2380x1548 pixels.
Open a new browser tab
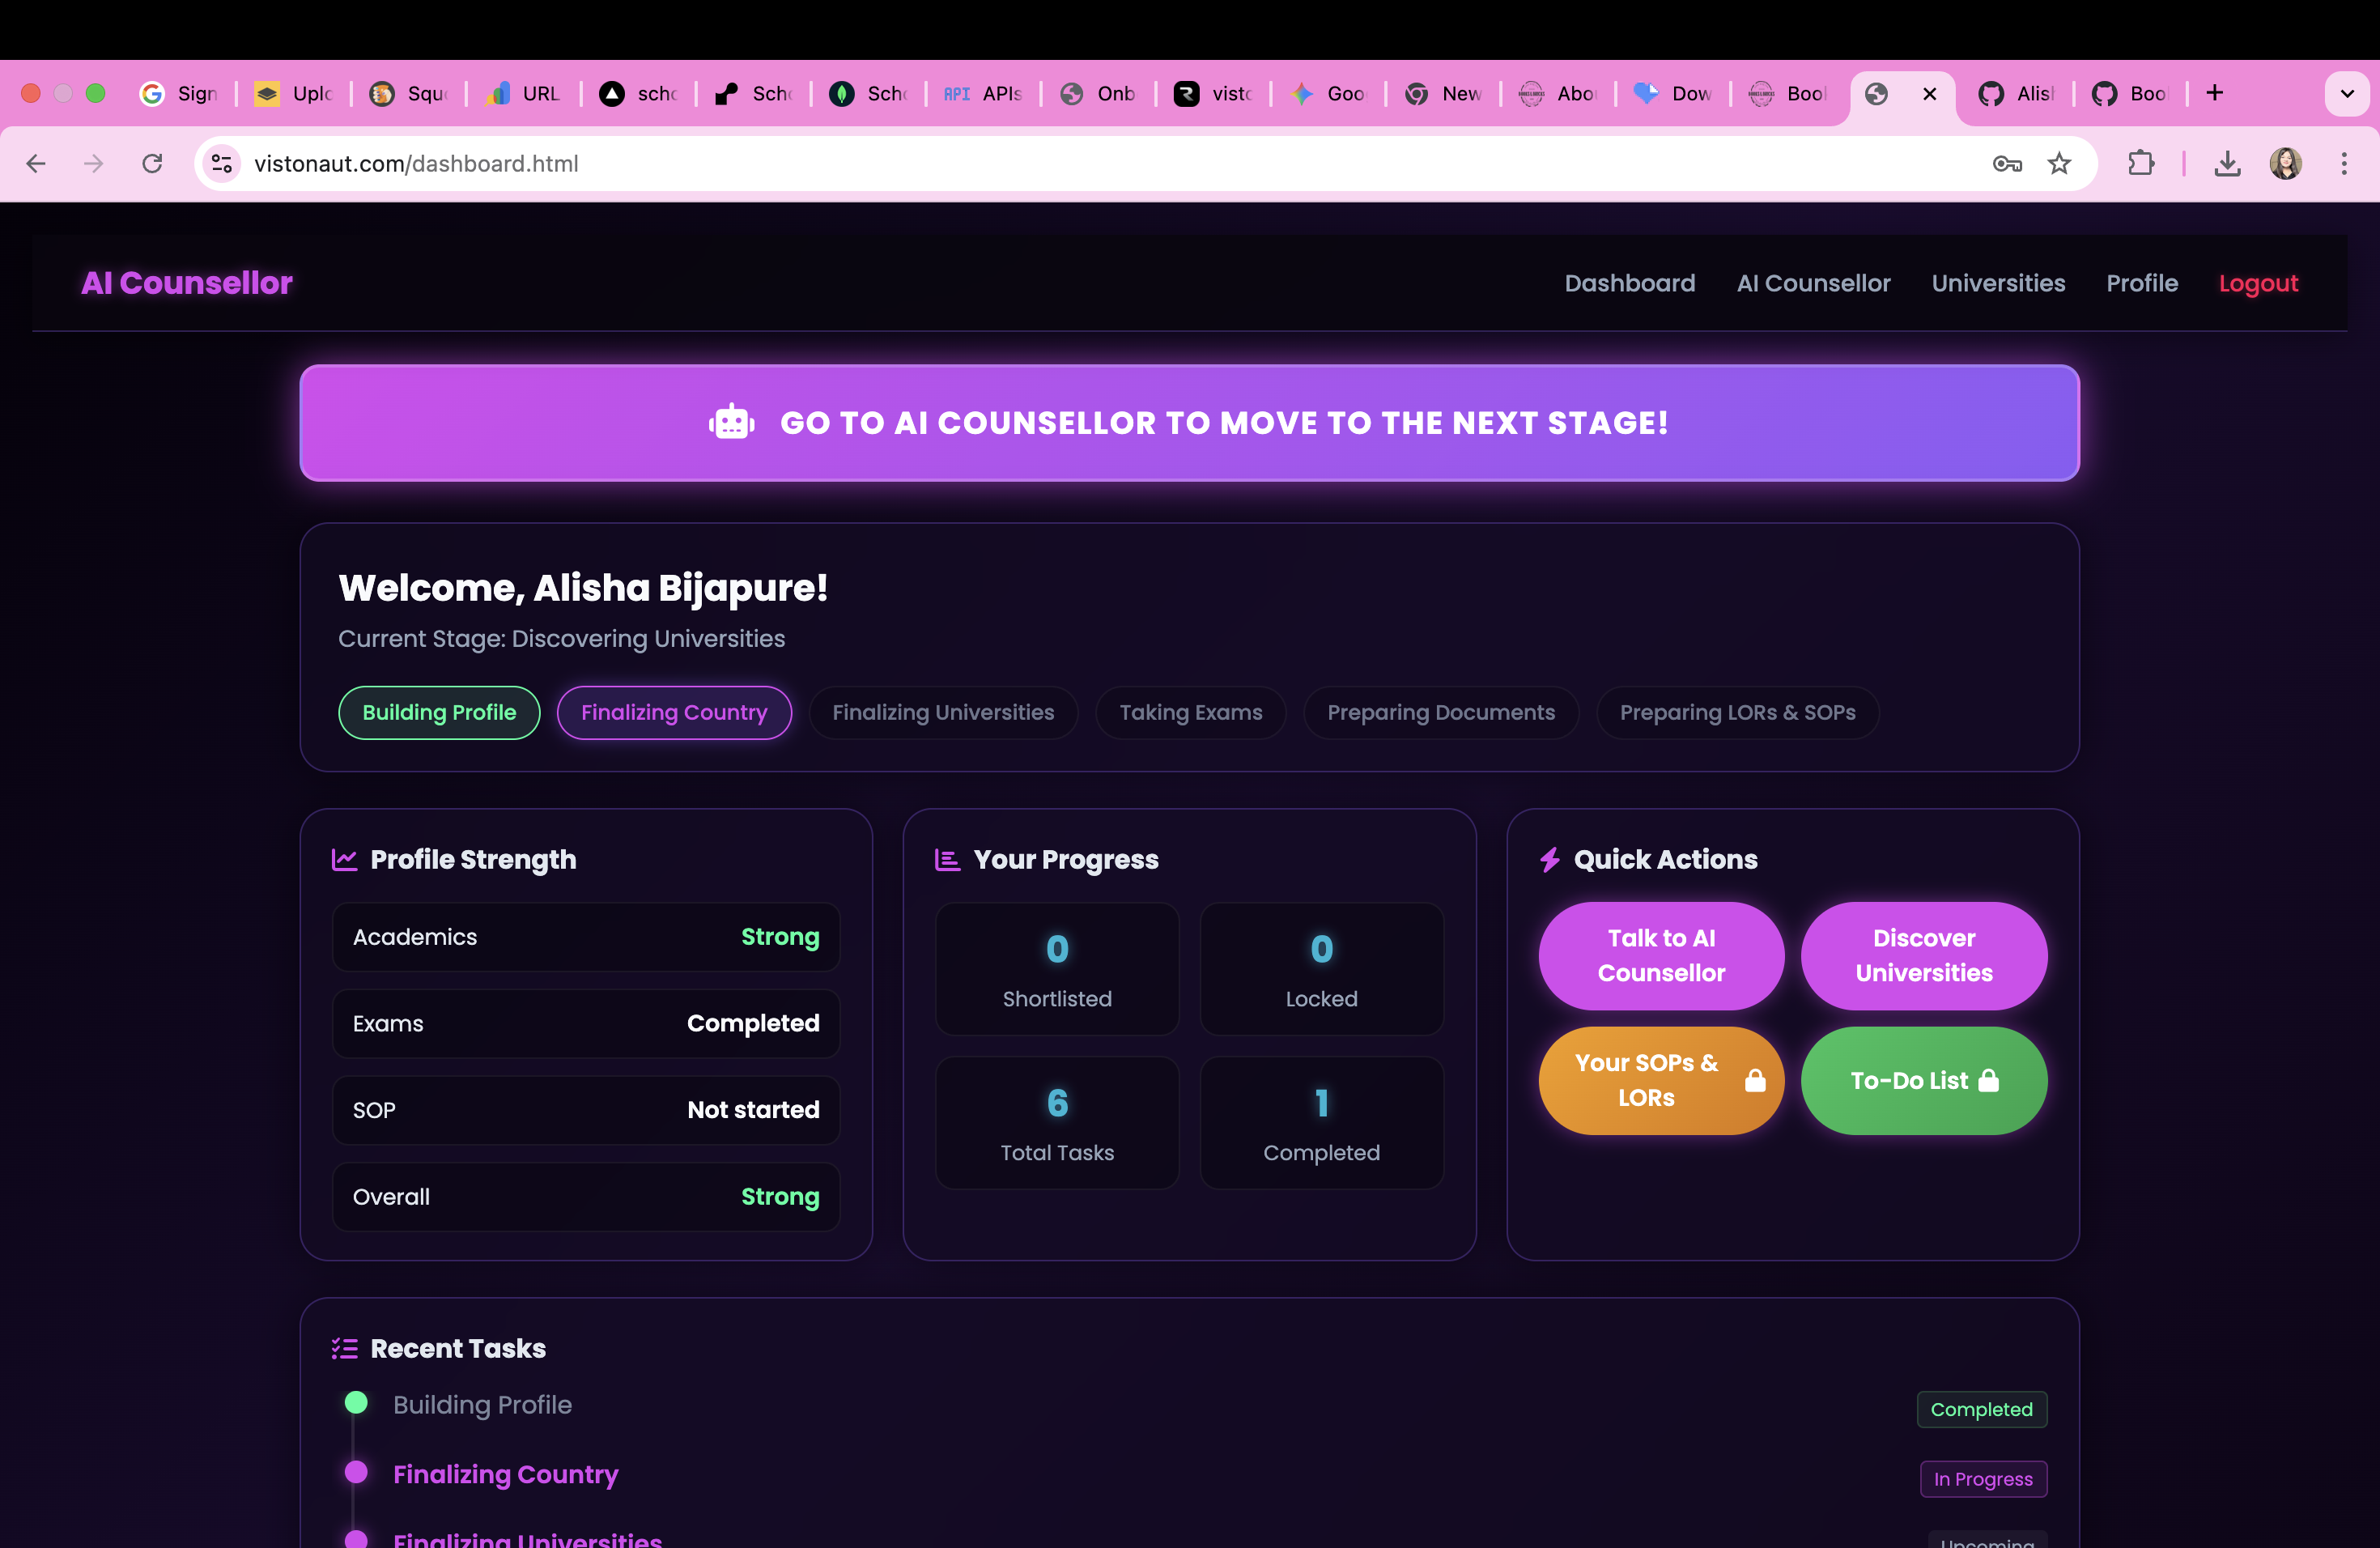[x=2215, y=93]
